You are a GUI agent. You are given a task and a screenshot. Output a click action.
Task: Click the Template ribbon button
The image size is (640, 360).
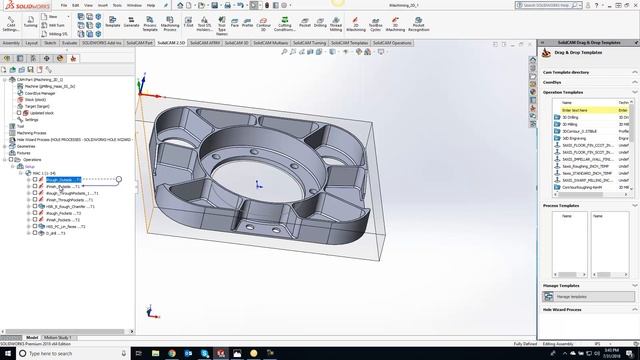tap(113, 22)
